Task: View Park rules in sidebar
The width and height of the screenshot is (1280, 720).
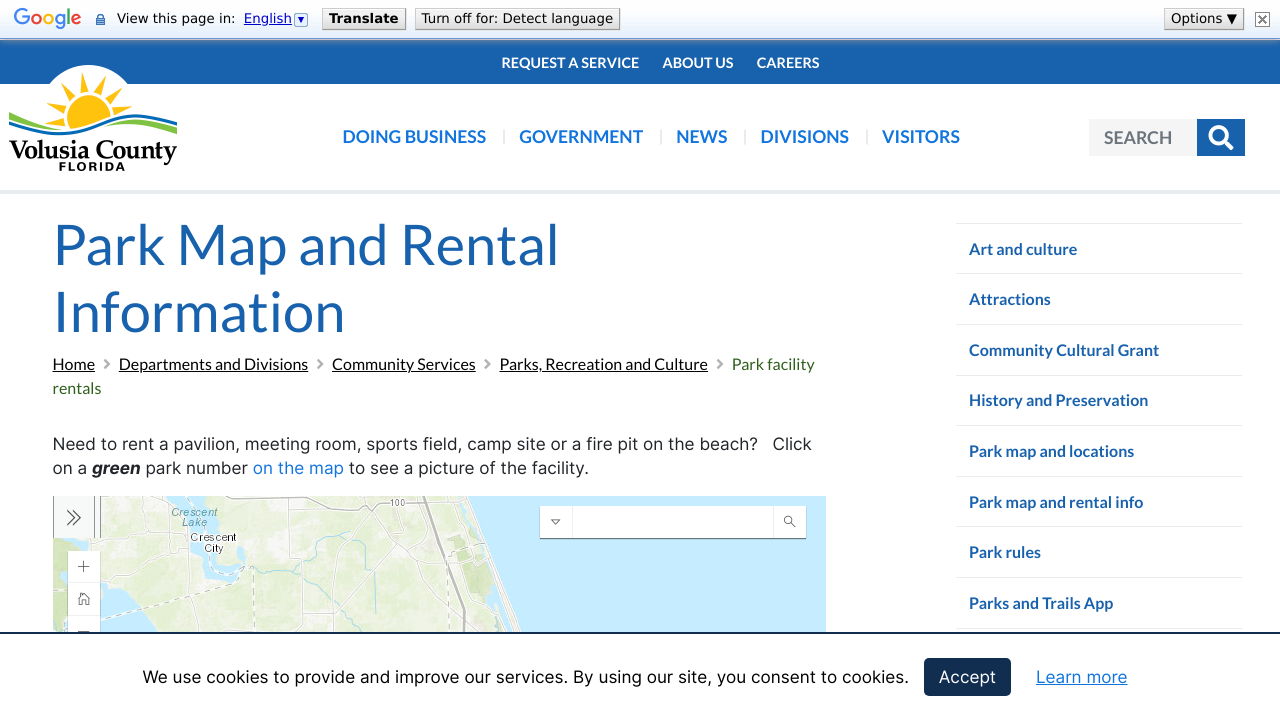Action: click(x=1005, y=552)
